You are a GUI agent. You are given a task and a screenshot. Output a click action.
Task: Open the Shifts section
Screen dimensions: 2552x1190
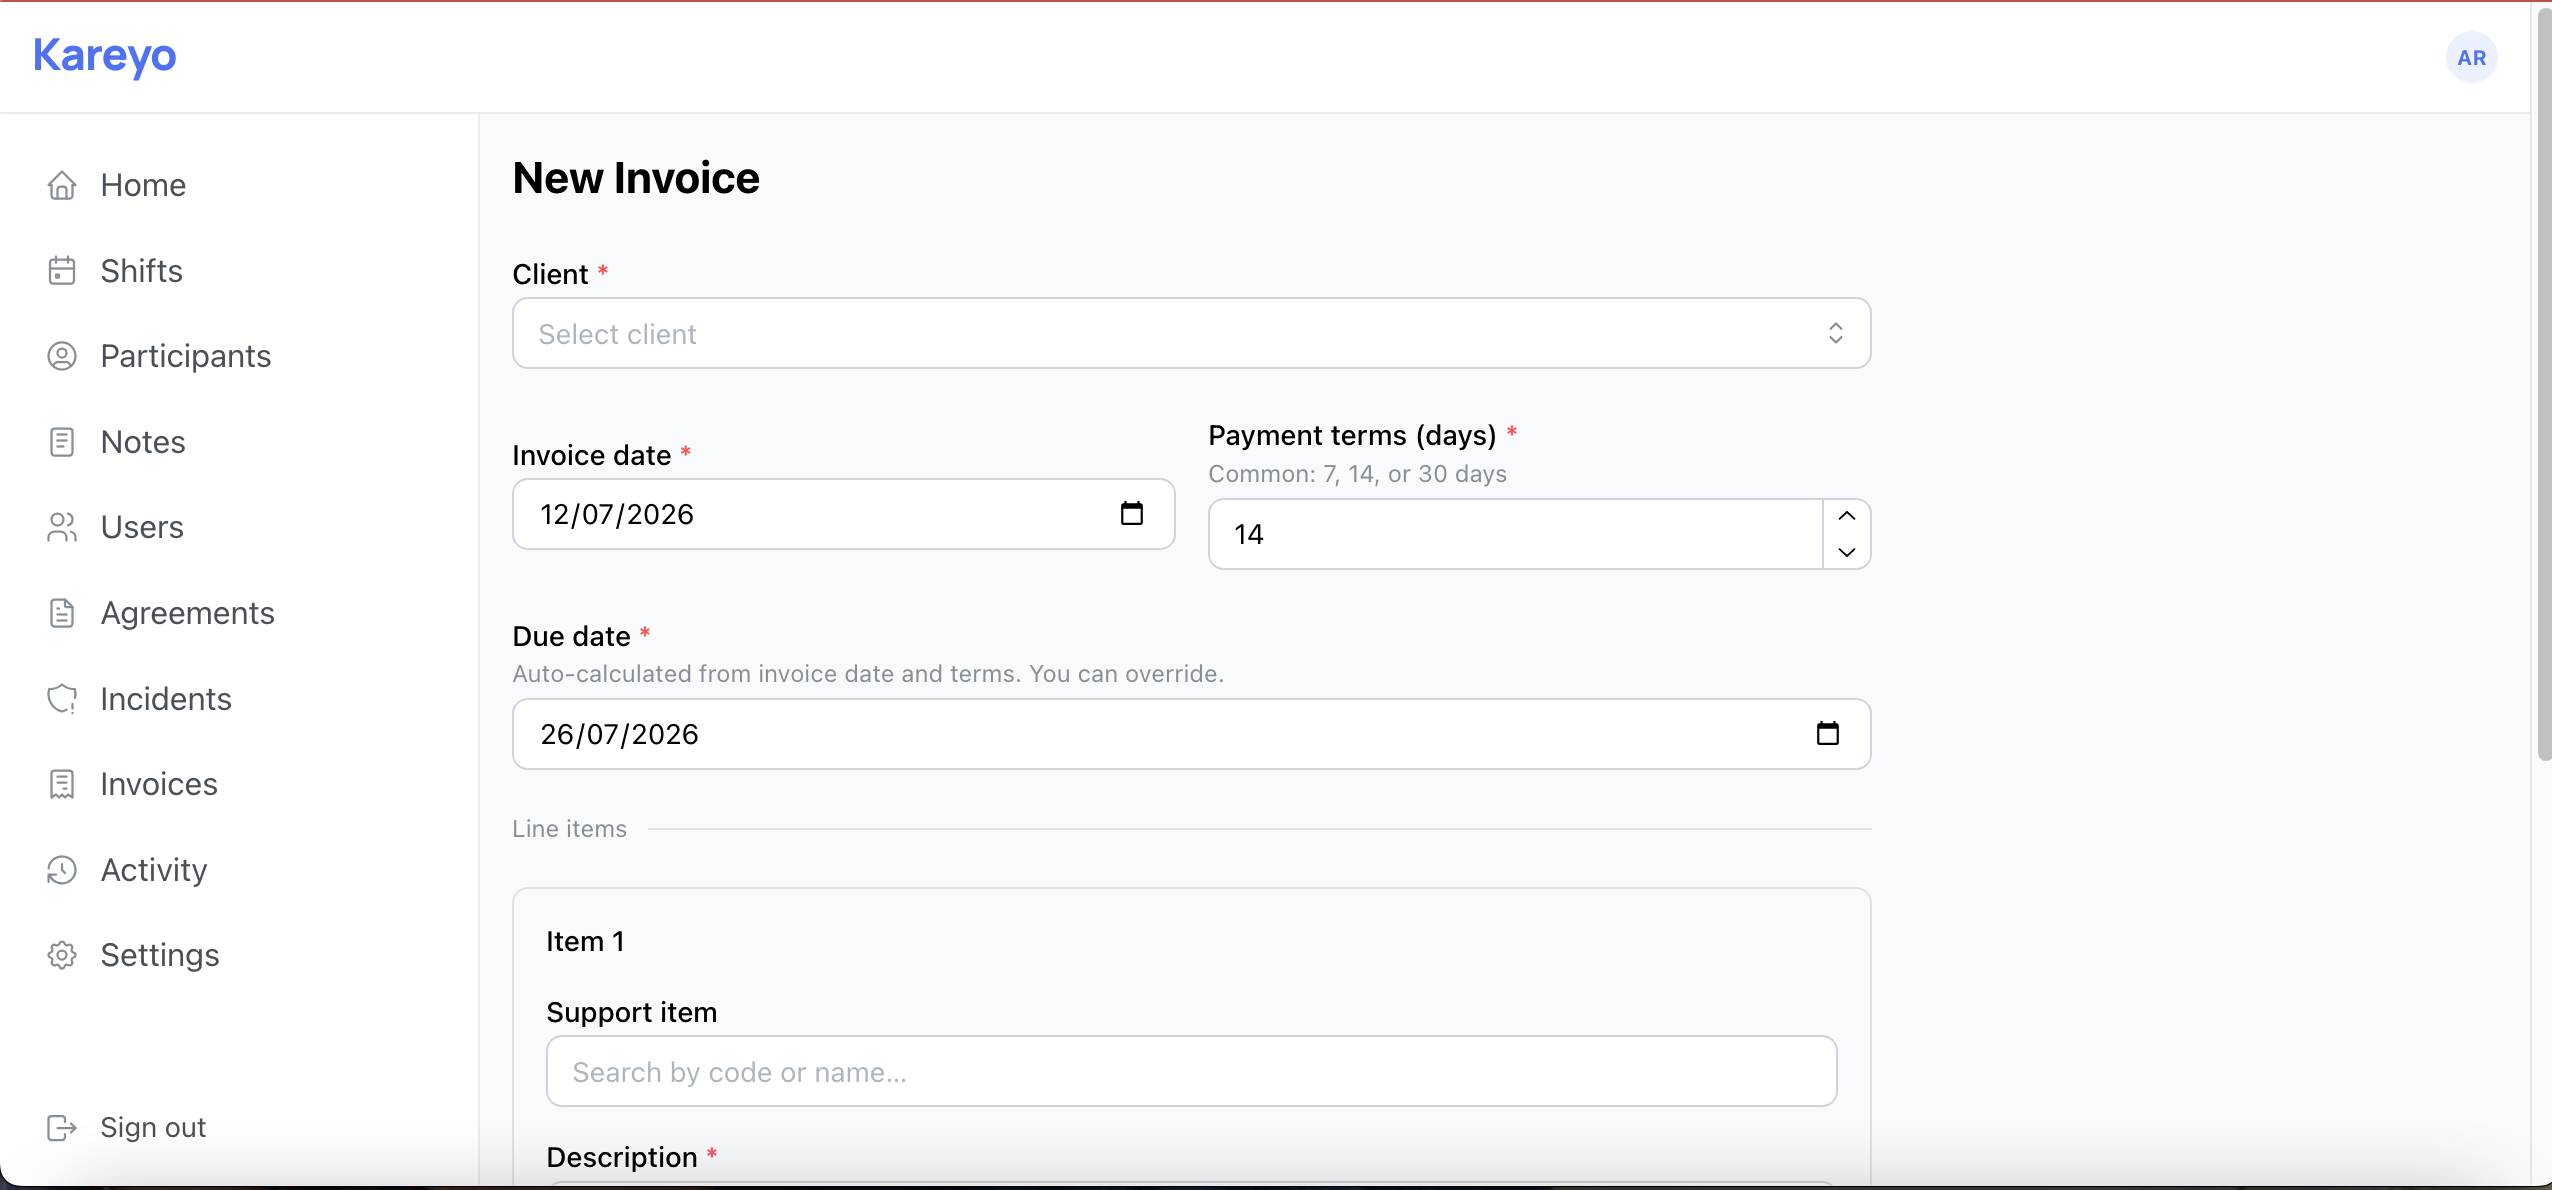[x=141, y=271]
